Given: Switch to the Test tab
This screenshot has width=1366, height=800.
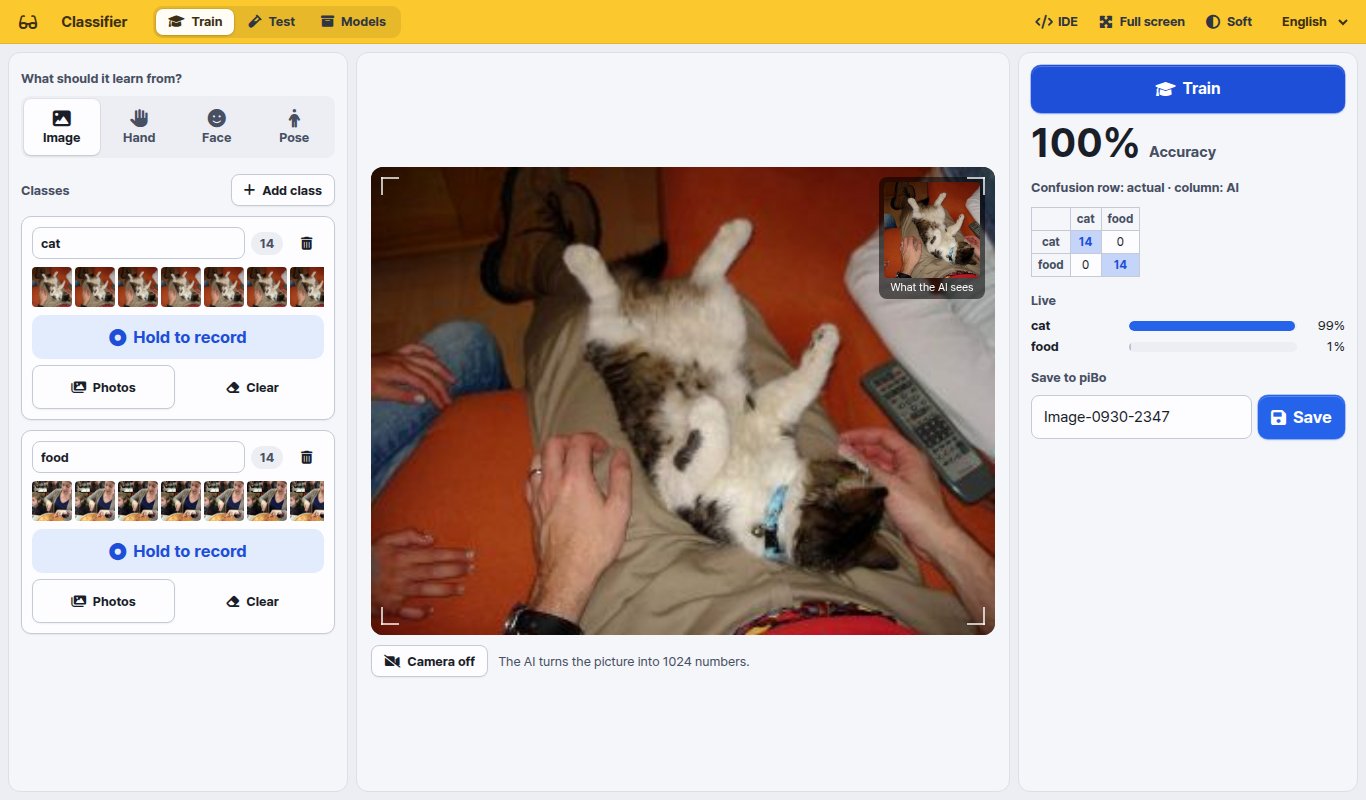Looking at the screenshot, I should (x=272, y=22).
